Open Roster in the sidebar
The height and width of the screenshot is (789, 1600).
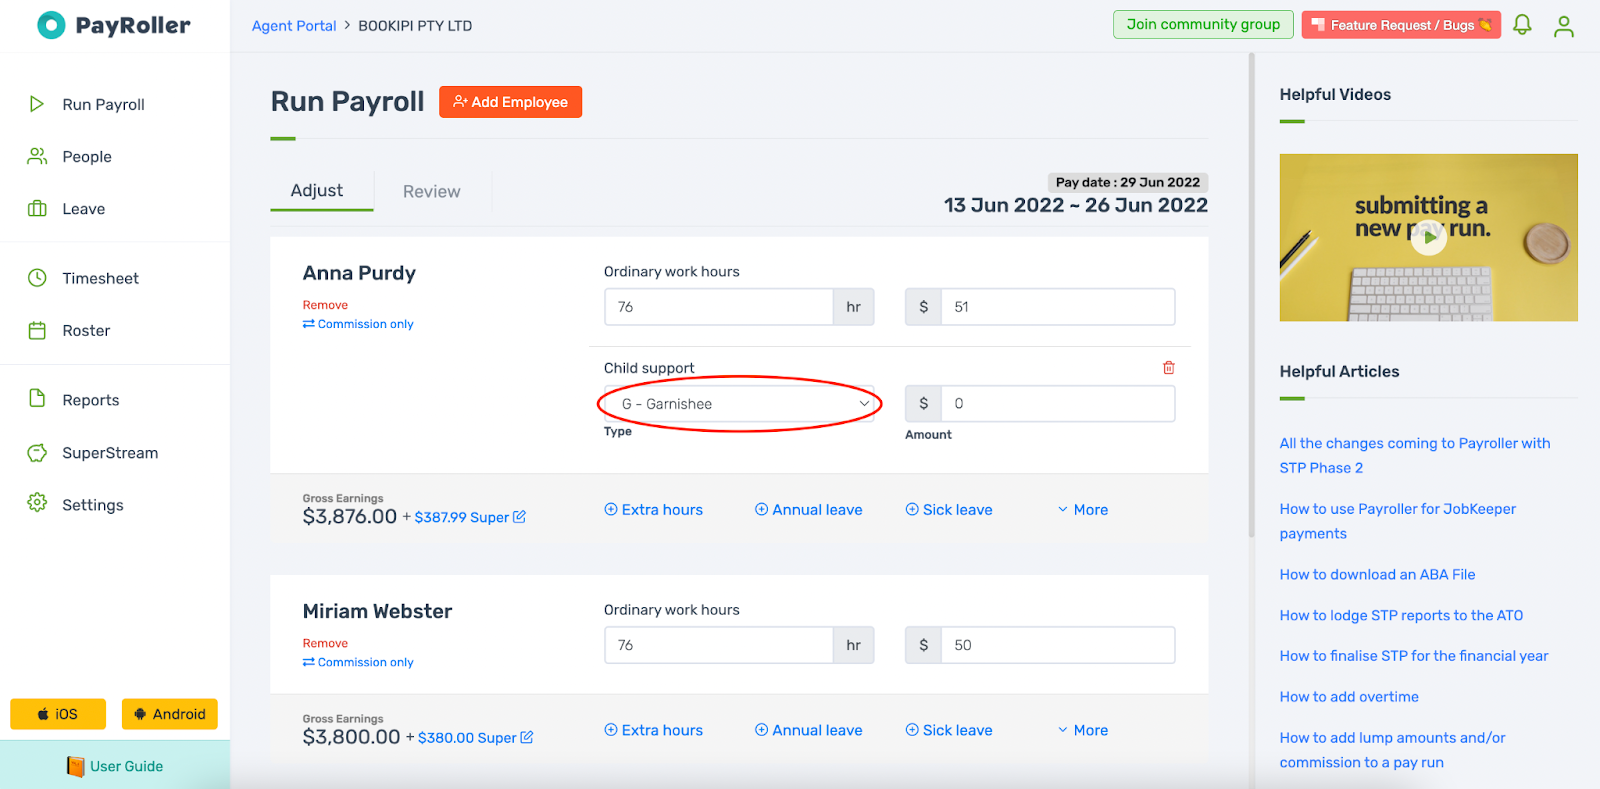click(86, 331)
